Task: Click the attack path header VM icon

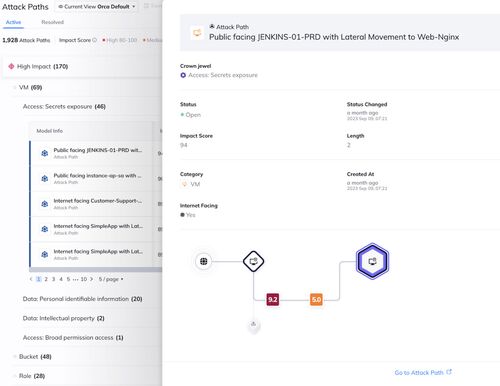Action: (x=197, y=33)
